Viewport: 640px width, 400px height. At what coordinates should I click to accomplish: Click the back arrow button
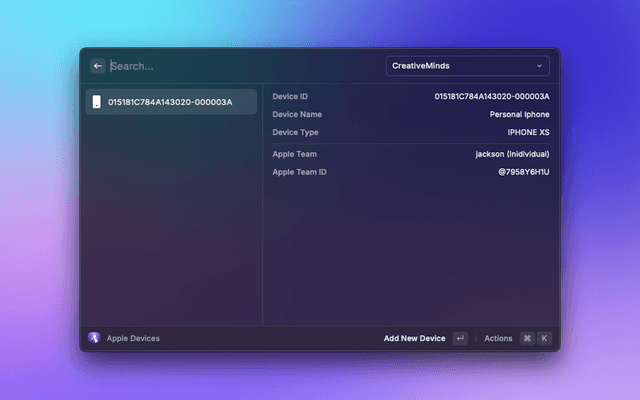pos(98,66)
